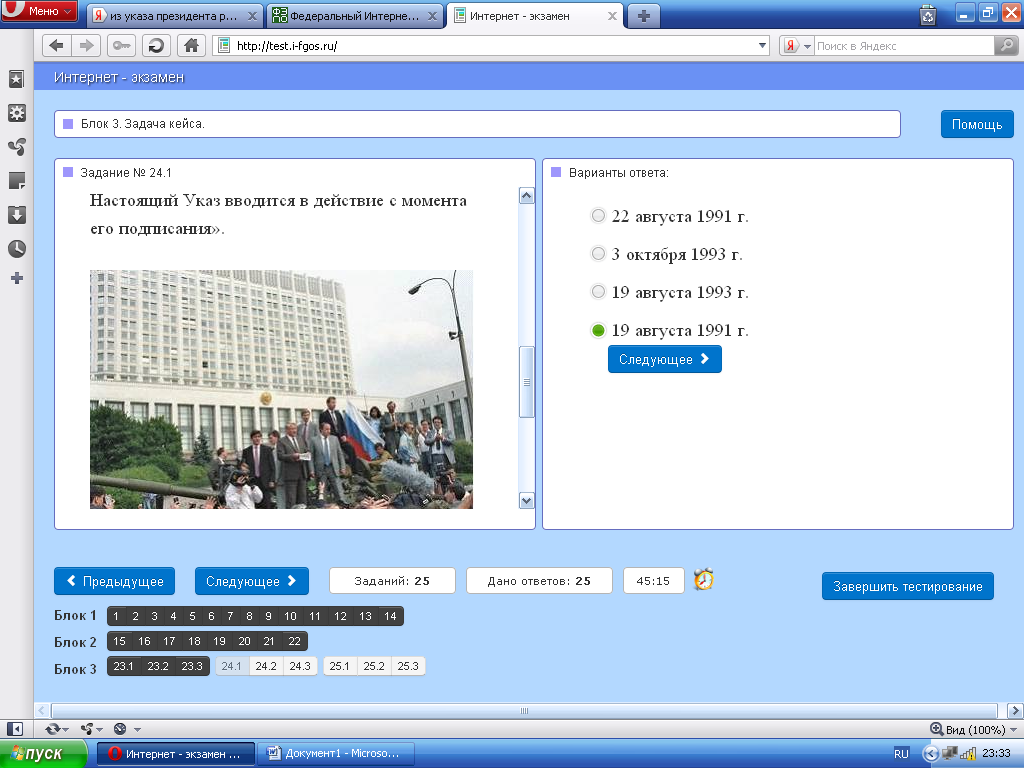Click the bottom Следующее navigation button
The width and height of the screenshot is (1024, 768).
[251, 581]
